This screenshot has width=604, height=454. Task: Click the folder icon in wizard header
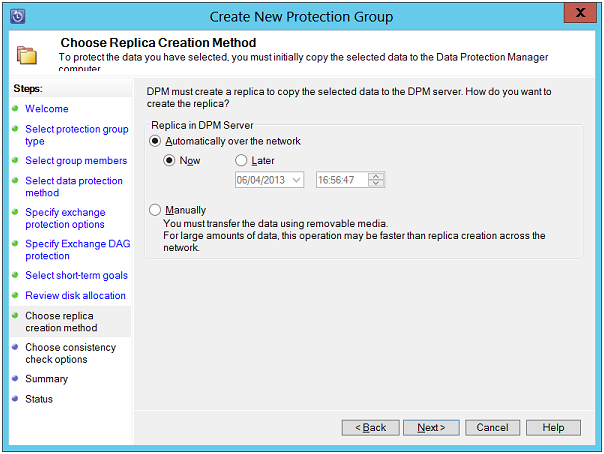coord(27,55)
